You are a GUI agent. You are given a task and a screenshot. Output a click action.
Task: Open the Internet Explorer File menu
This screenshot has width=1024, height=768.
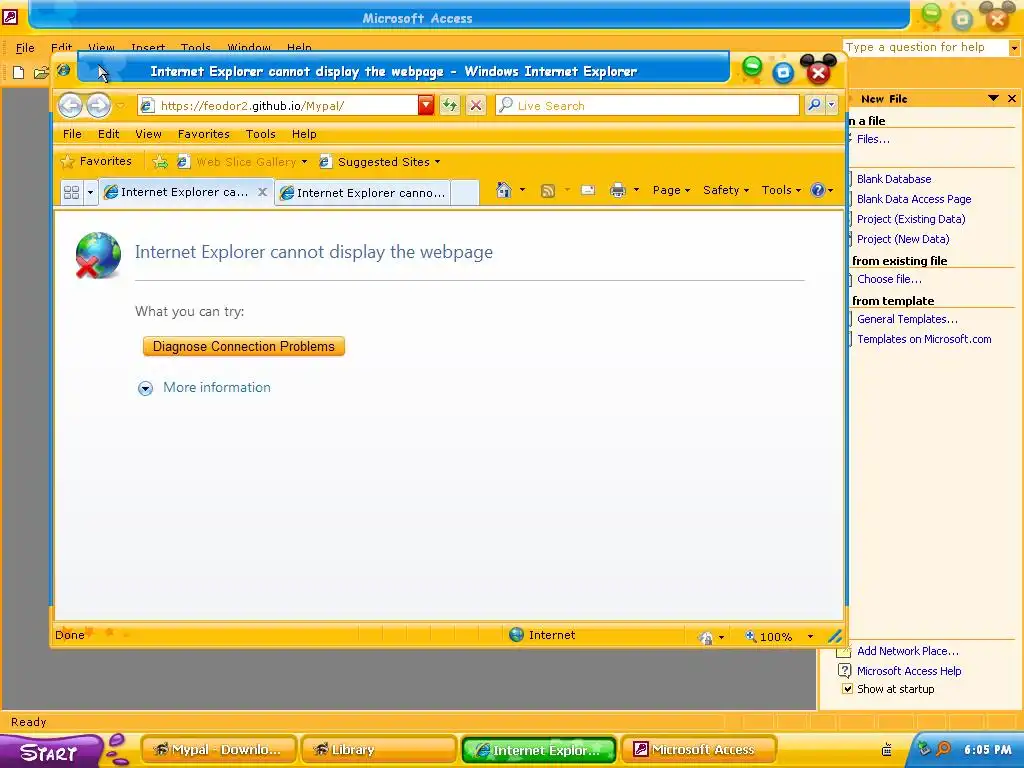[72, 134]
